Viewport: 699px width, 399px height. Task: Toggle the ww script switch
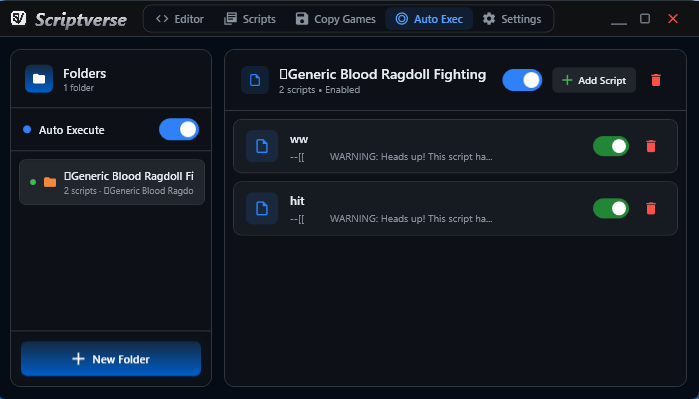(x=611, y=146)
